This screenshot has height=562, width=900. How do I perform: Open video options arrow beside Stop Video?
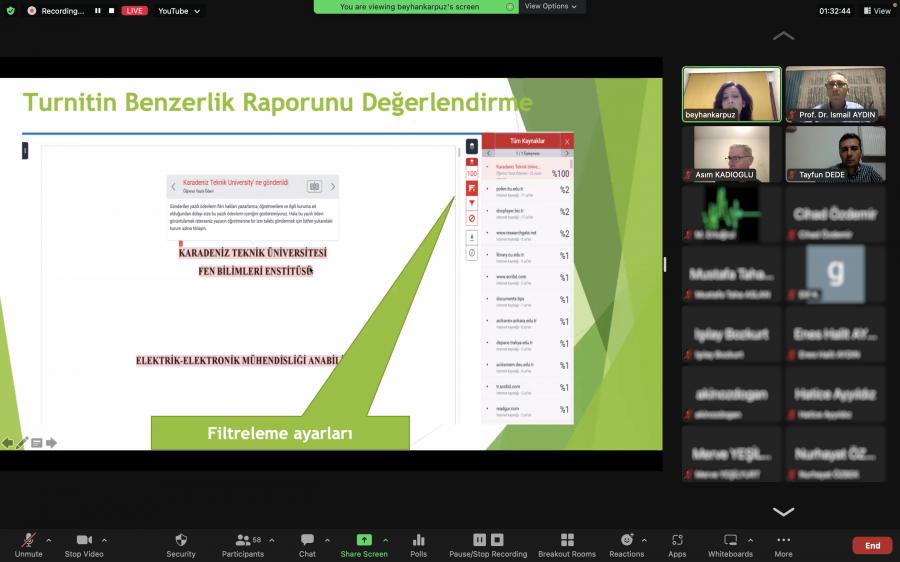104,540
